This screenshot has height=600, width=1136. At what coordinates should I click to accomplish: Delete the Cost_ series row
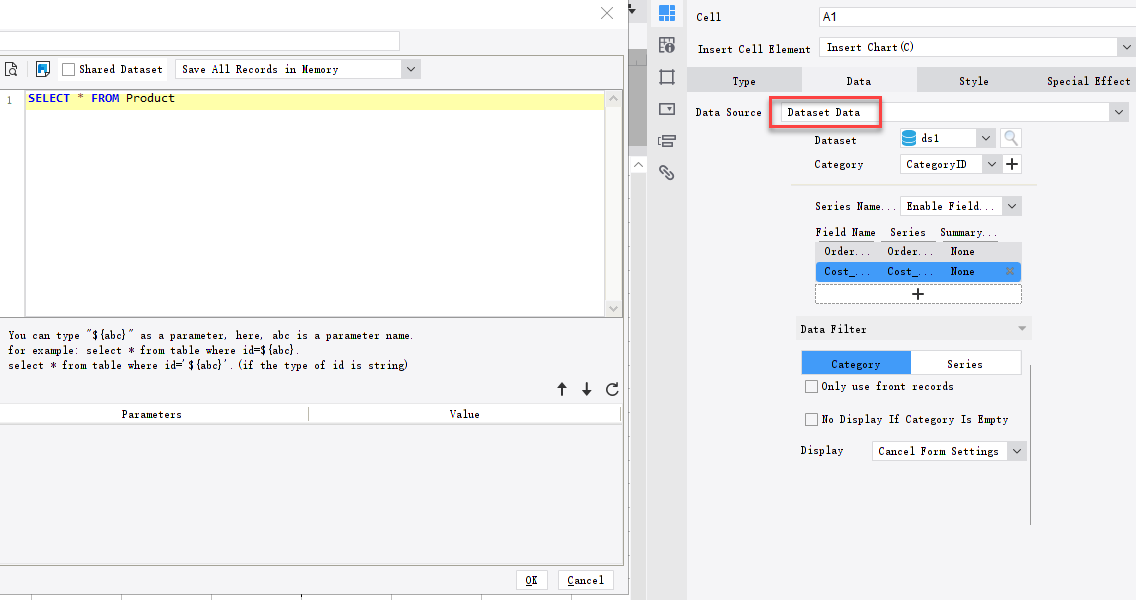point(1009,272)
